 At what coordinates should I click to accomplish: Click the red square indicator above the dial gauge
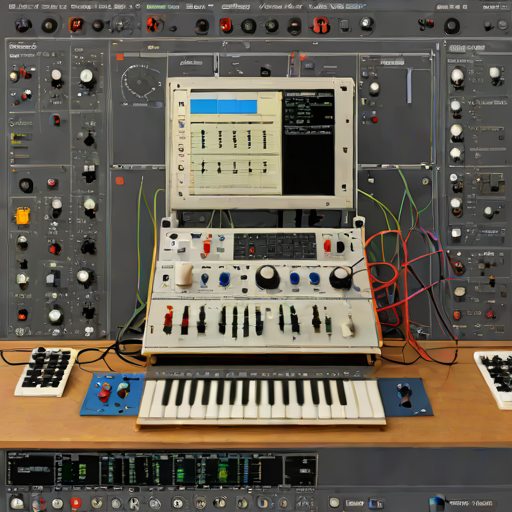[x=120, y=57]
